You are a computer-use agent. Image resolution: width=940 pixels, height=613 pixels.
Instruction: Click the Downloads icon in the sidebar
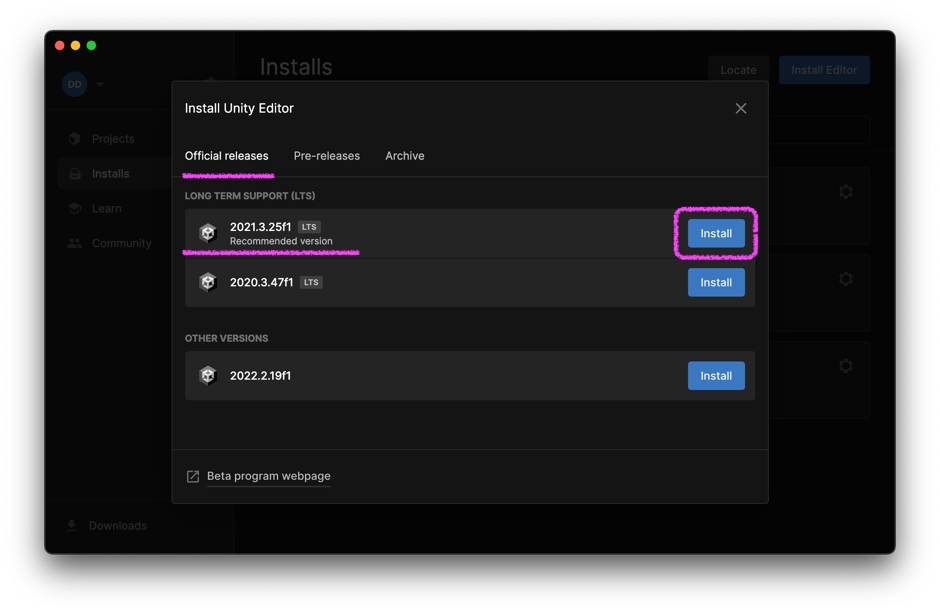72,526
